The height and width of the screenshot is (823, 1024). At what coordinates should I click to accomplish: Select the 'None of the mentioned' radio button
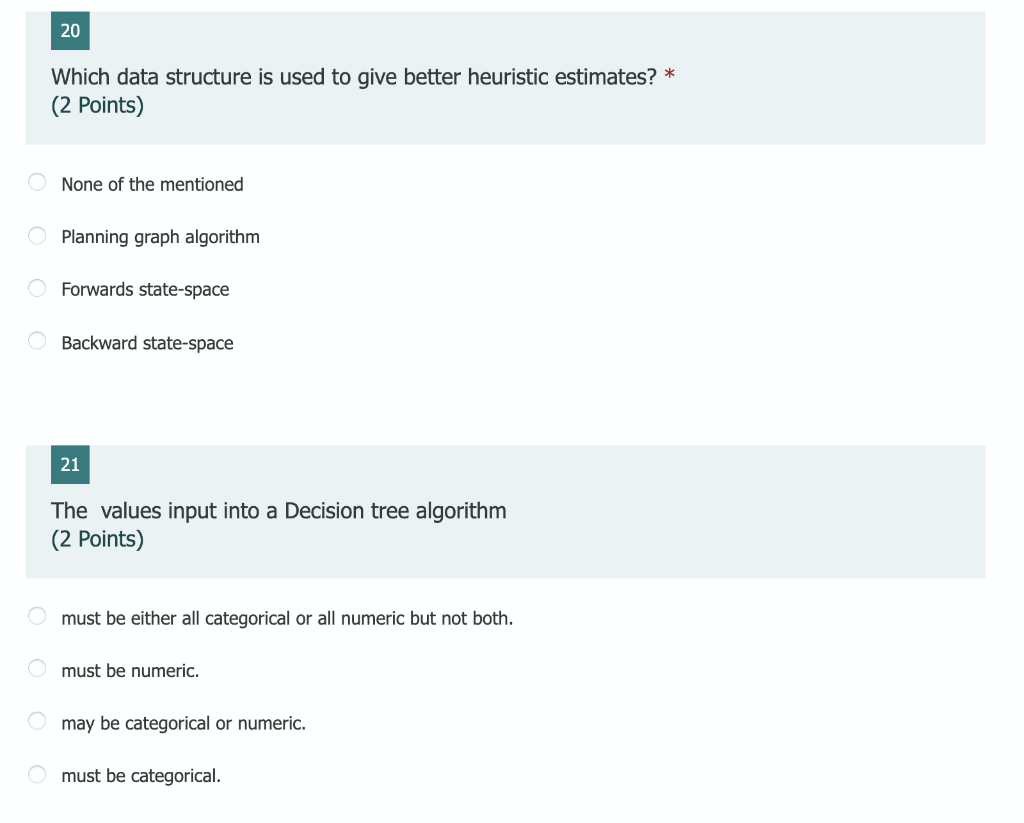pos(37,183)
